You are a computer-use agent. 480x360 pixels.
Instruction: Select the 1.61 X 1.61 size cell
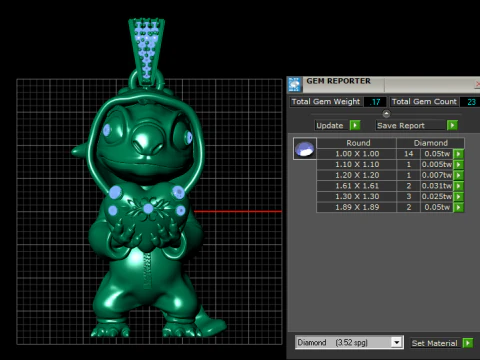pos(357,186)
